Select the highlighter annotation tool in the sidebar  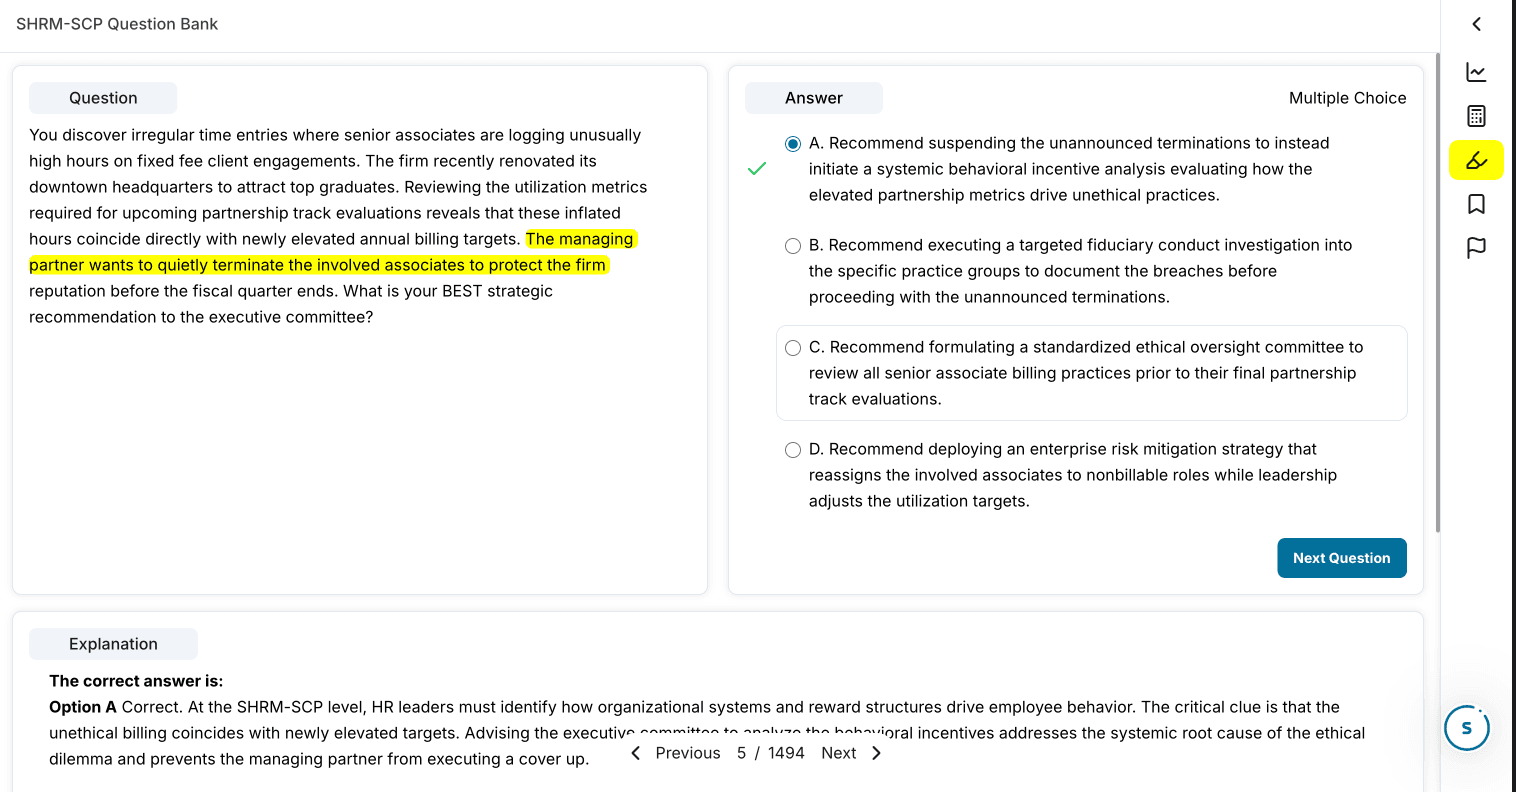point(1476,160)
